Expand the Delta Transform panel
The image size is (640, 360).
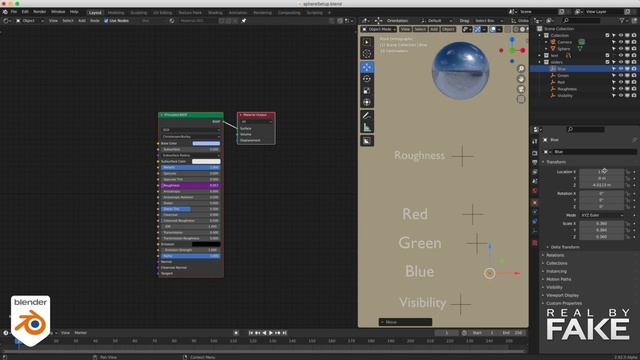point(565,247)
